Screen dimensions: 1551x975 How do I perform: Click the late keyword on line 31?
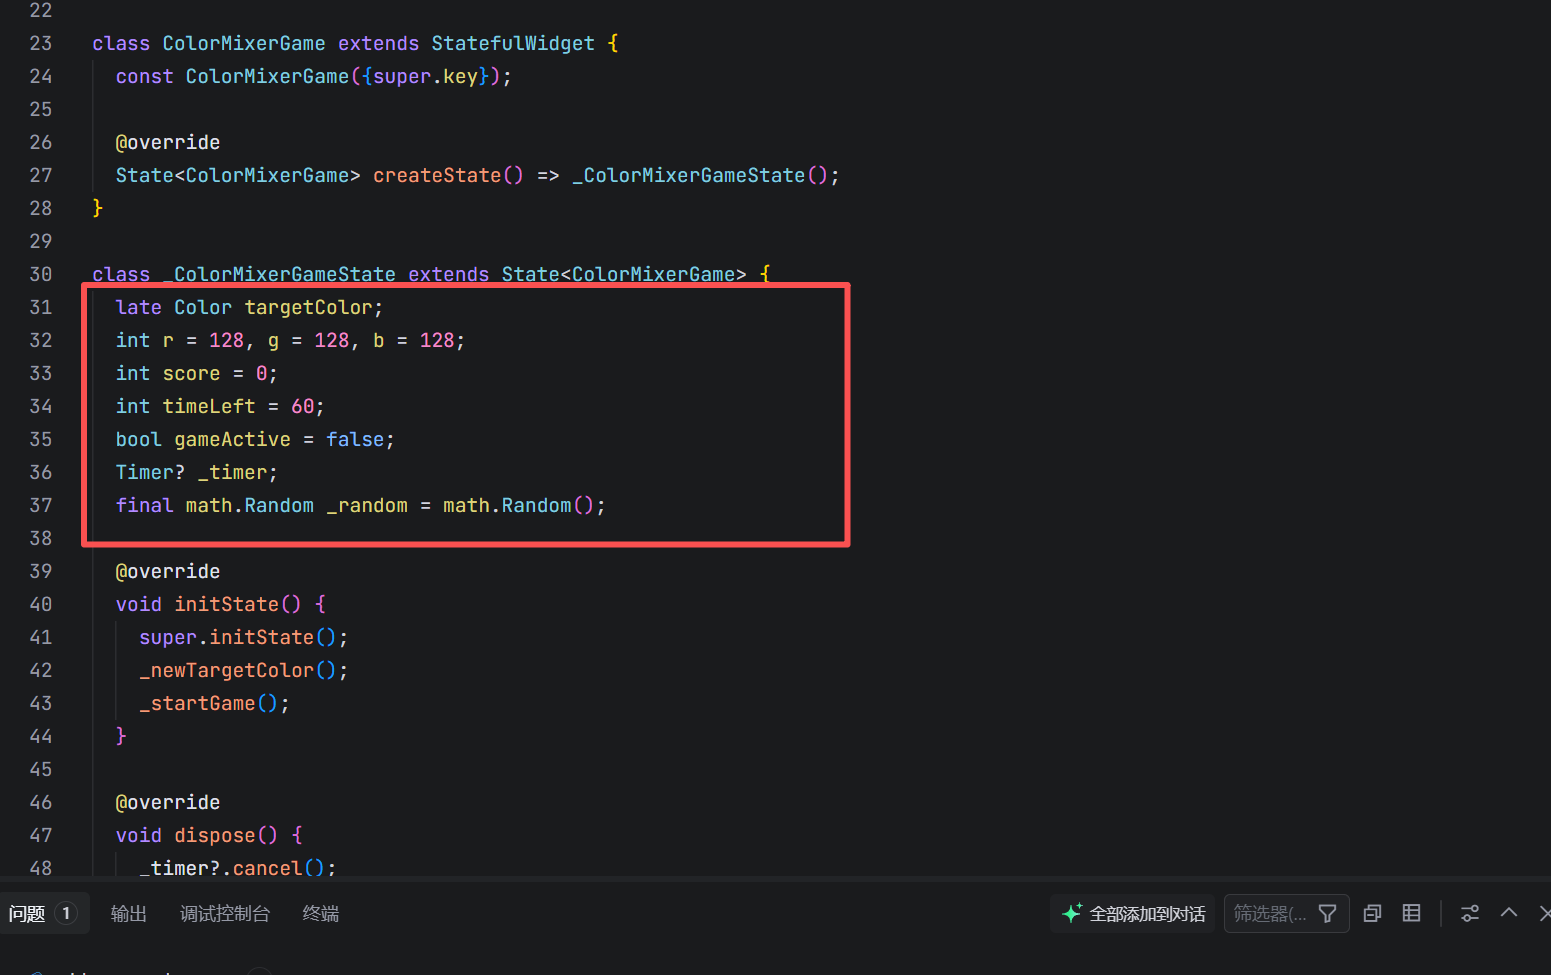click(139, 308)
